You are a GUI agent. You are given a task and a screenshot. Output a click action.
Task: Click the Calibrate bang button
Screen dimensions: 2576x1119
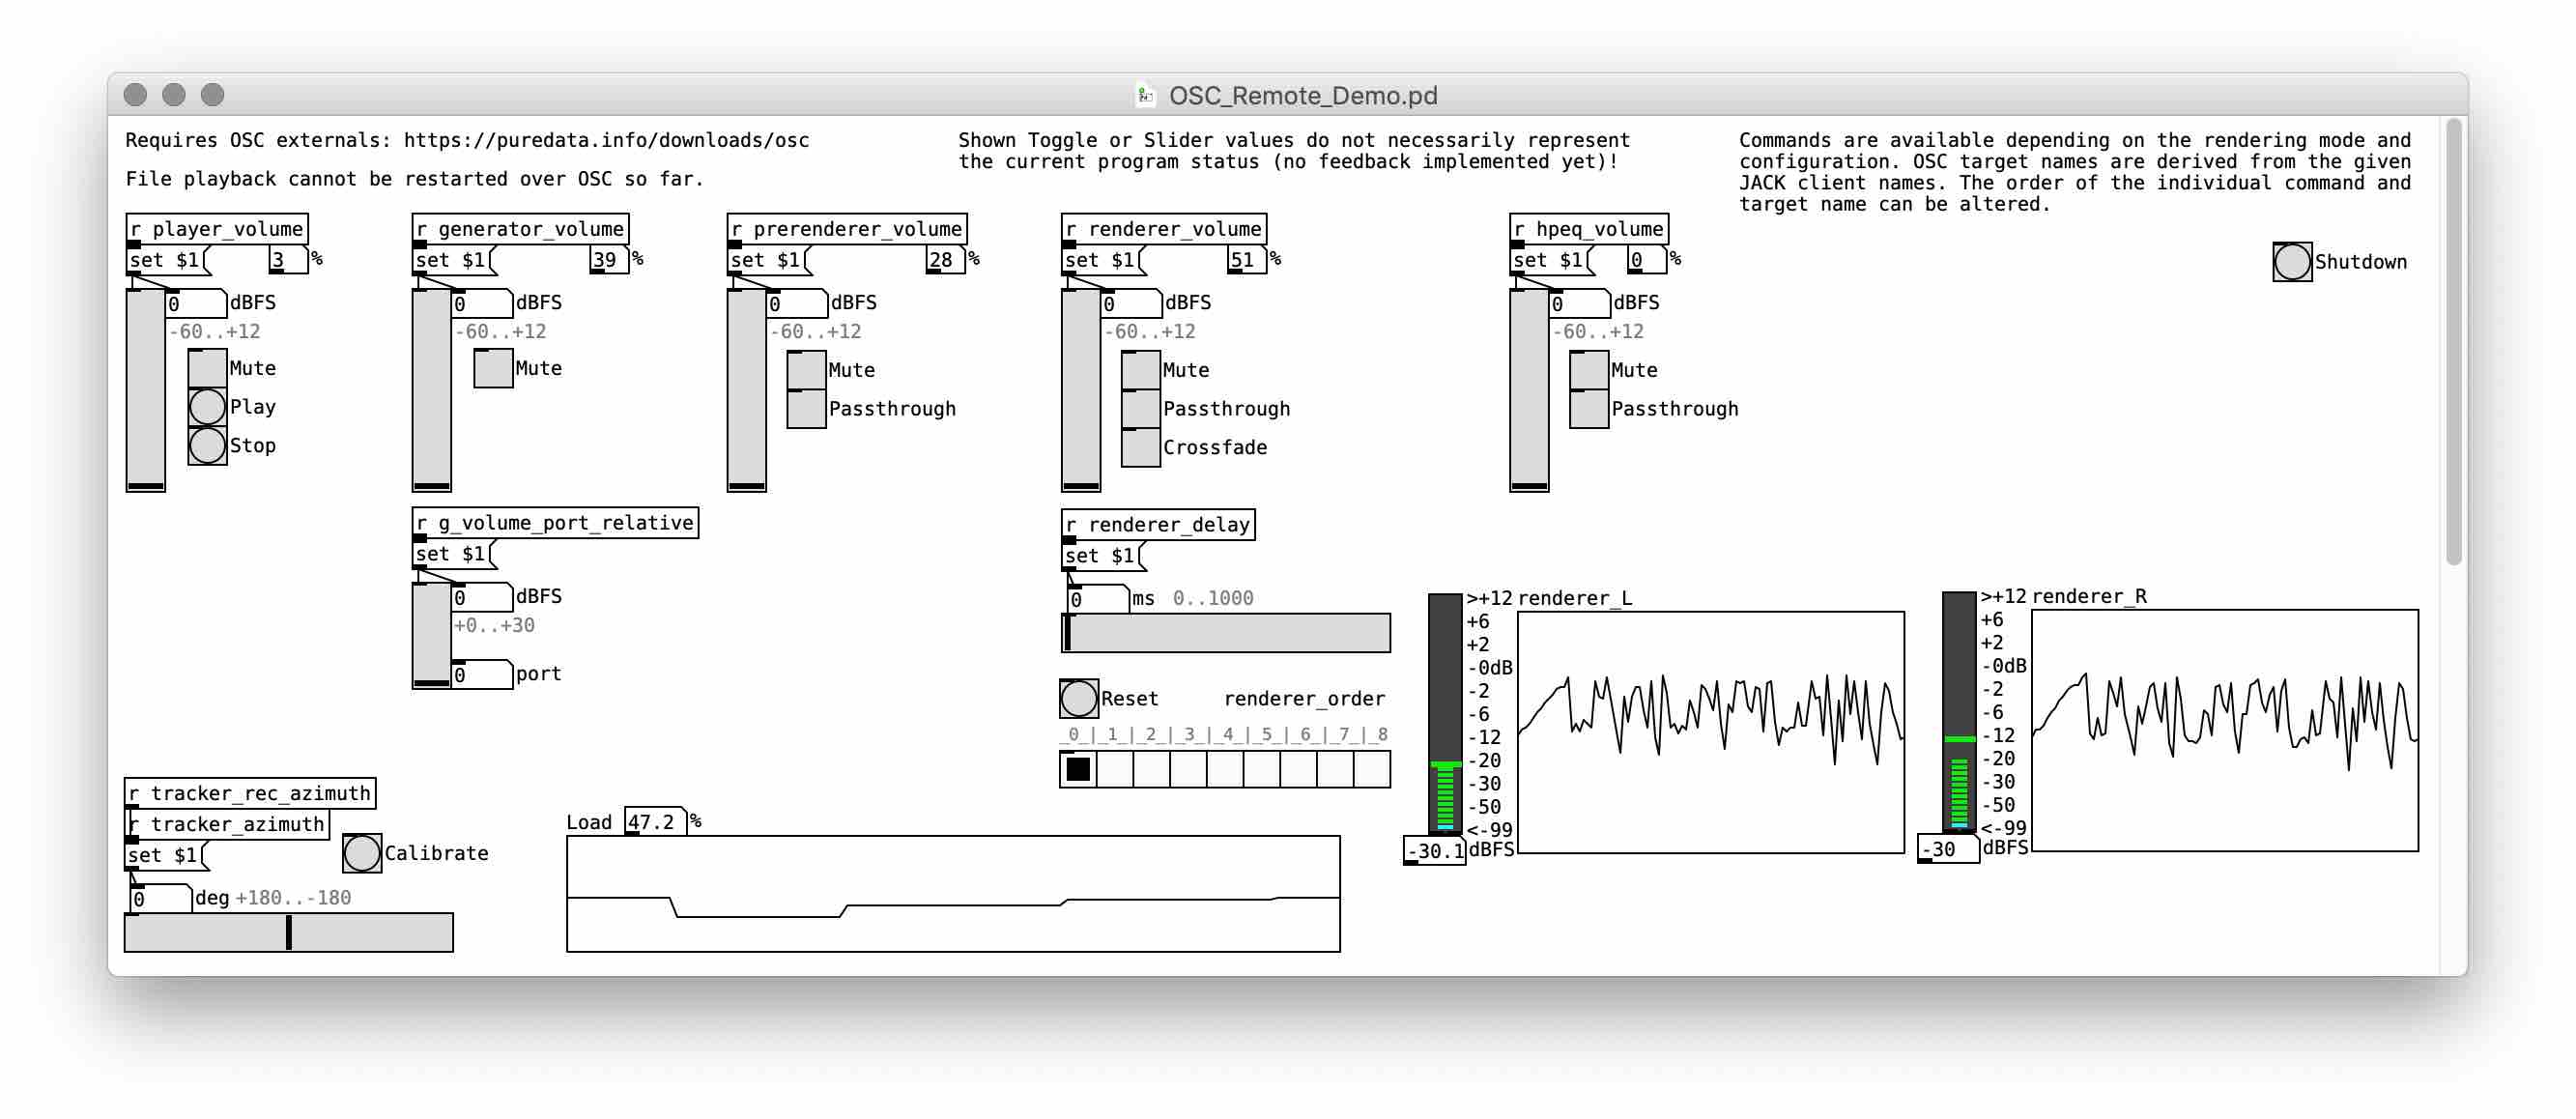[361, 853]
